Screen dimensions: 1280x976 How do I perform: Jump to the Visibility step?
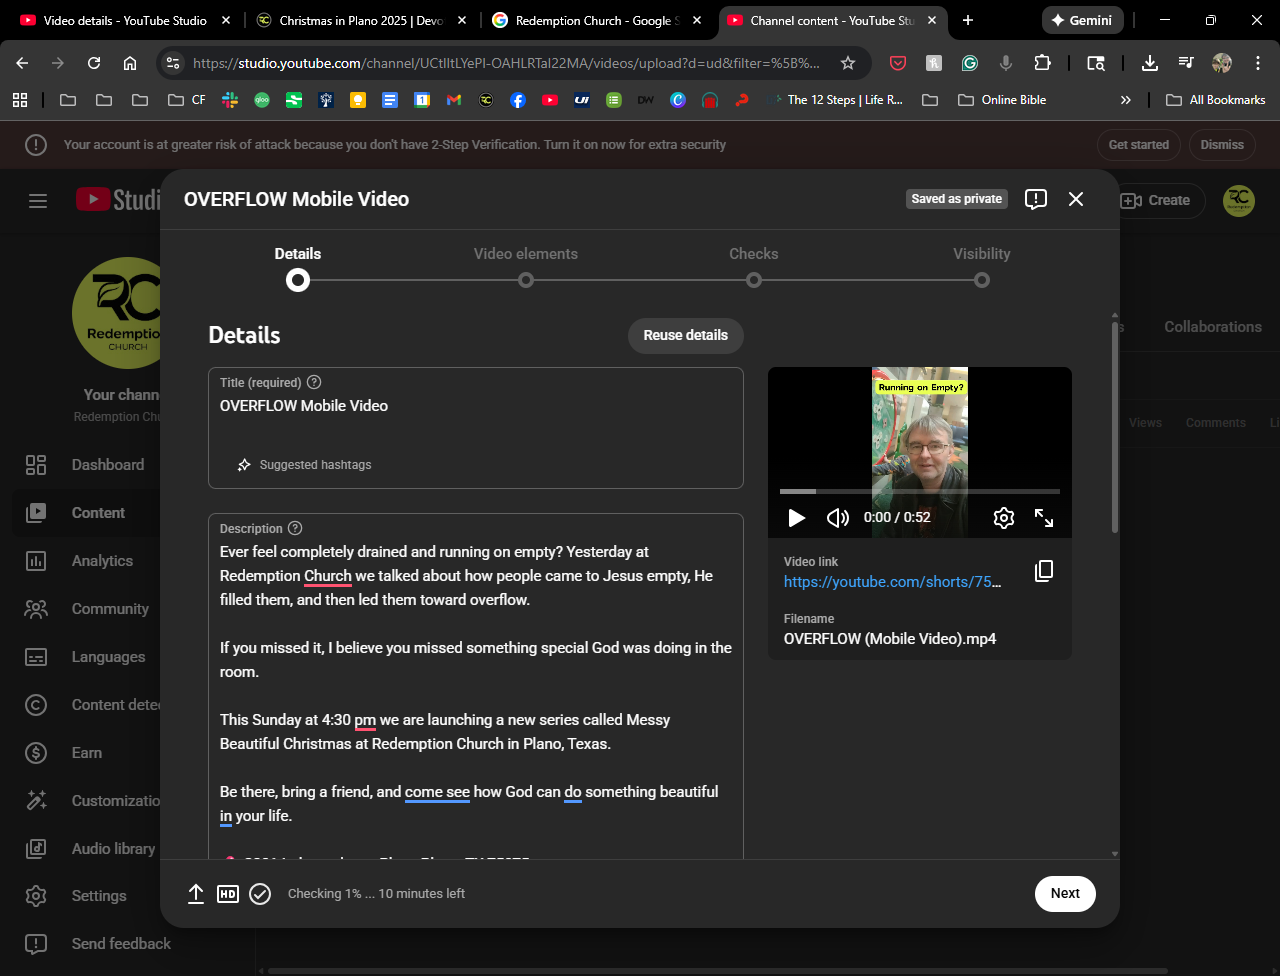(x=982, y=280)
